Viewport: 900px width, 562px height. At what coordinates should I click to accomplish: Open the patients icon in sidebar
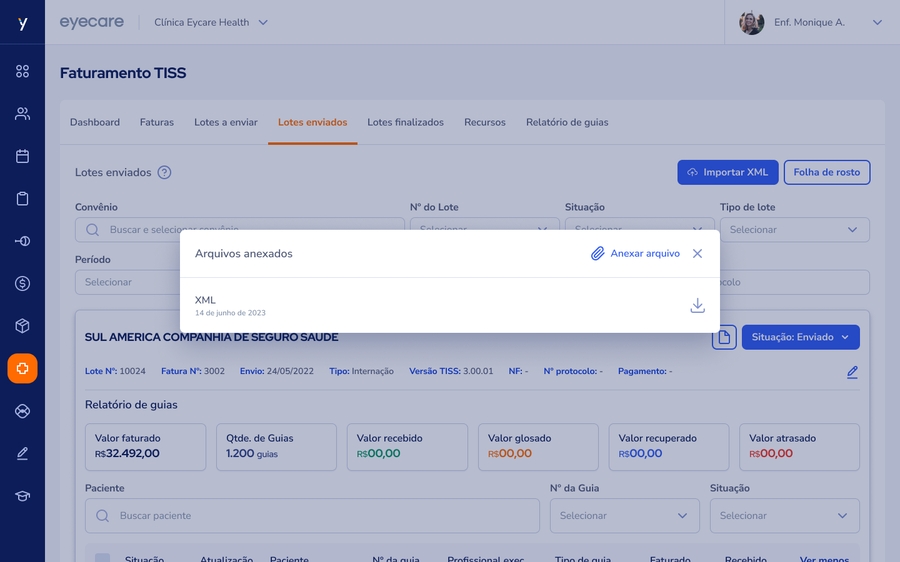22,114
